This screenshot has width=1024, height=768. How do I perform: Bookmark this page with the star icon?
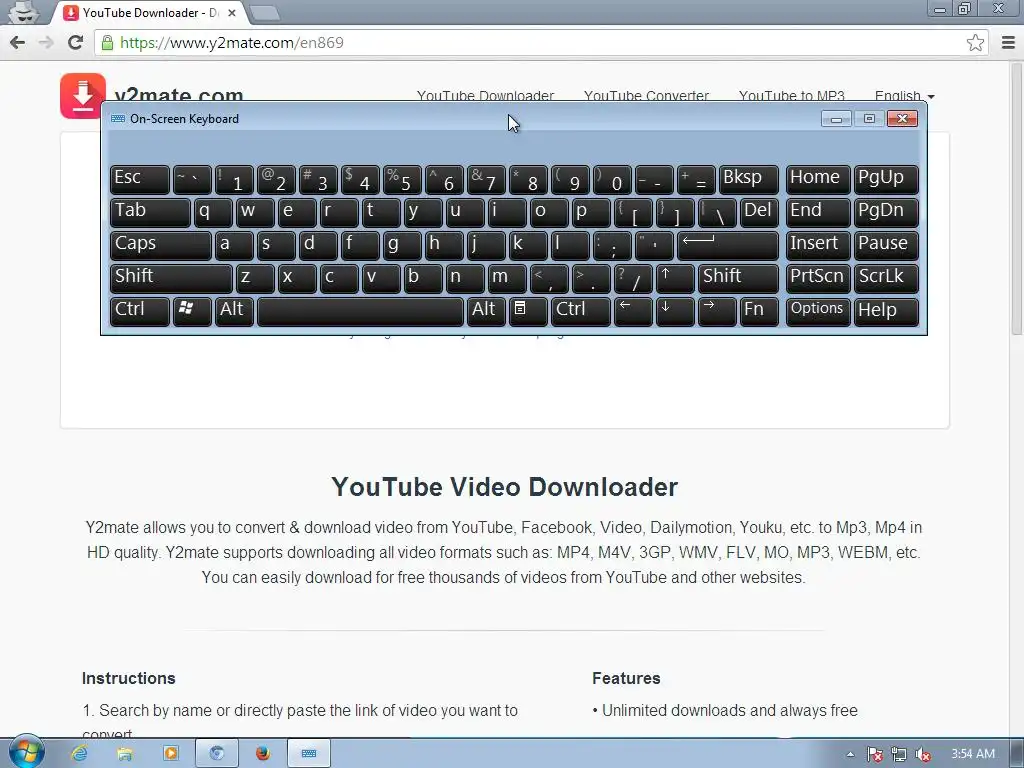point(975,42)
